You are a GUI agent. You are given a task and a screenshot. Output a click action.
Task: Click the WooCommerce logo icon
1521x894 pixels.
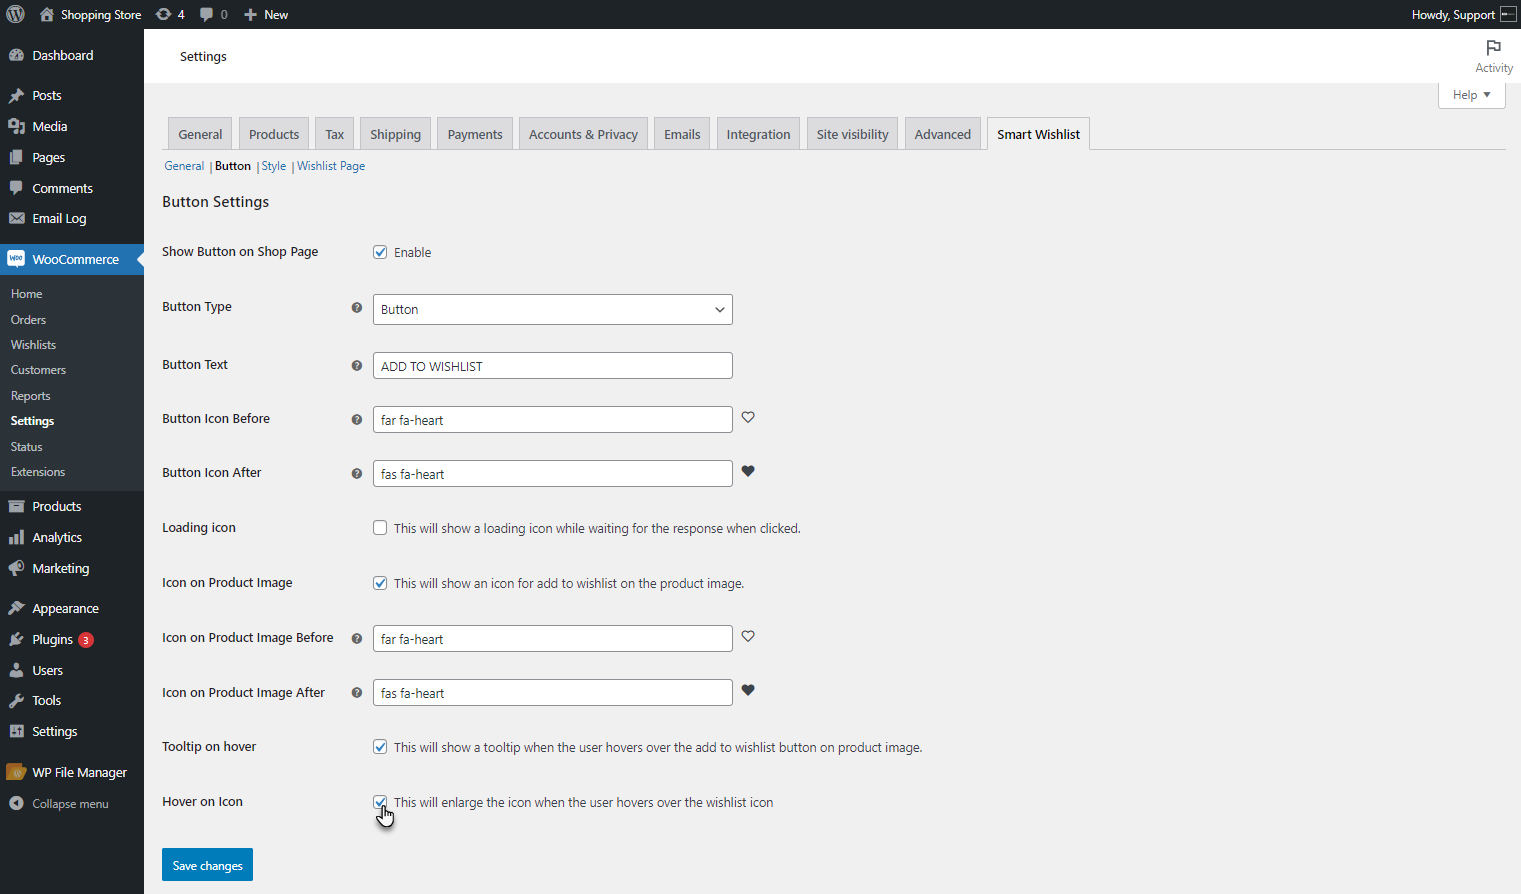[16, 259]
